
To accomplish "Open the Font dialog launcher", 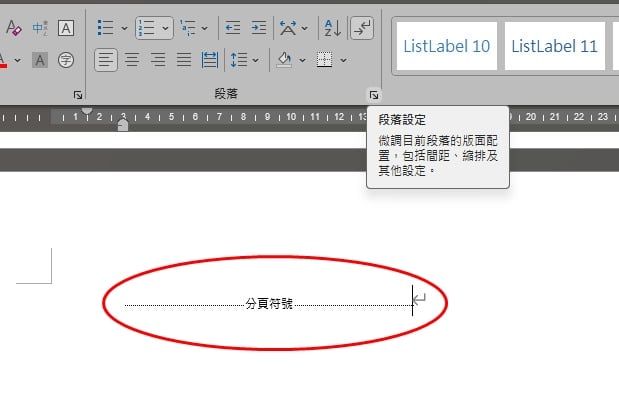I will pos(78,95).
